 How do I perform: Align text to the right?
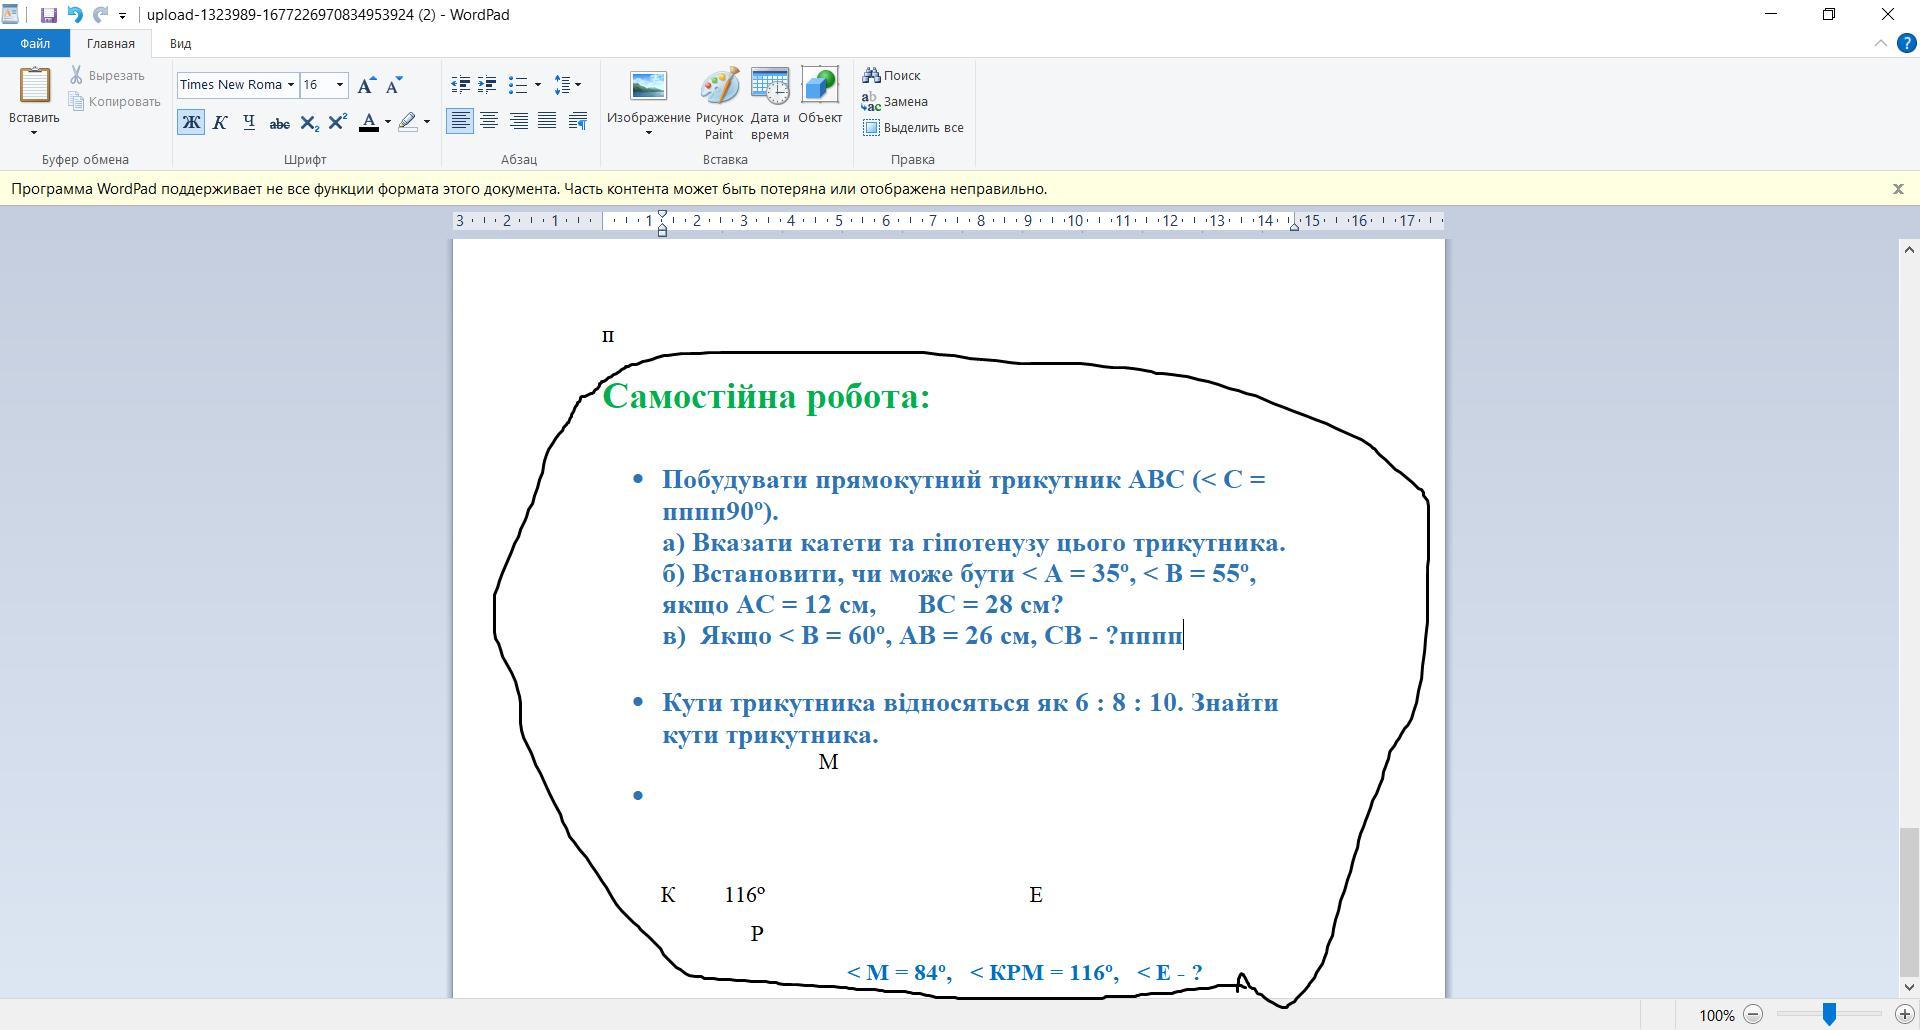[x=518, y=122]
